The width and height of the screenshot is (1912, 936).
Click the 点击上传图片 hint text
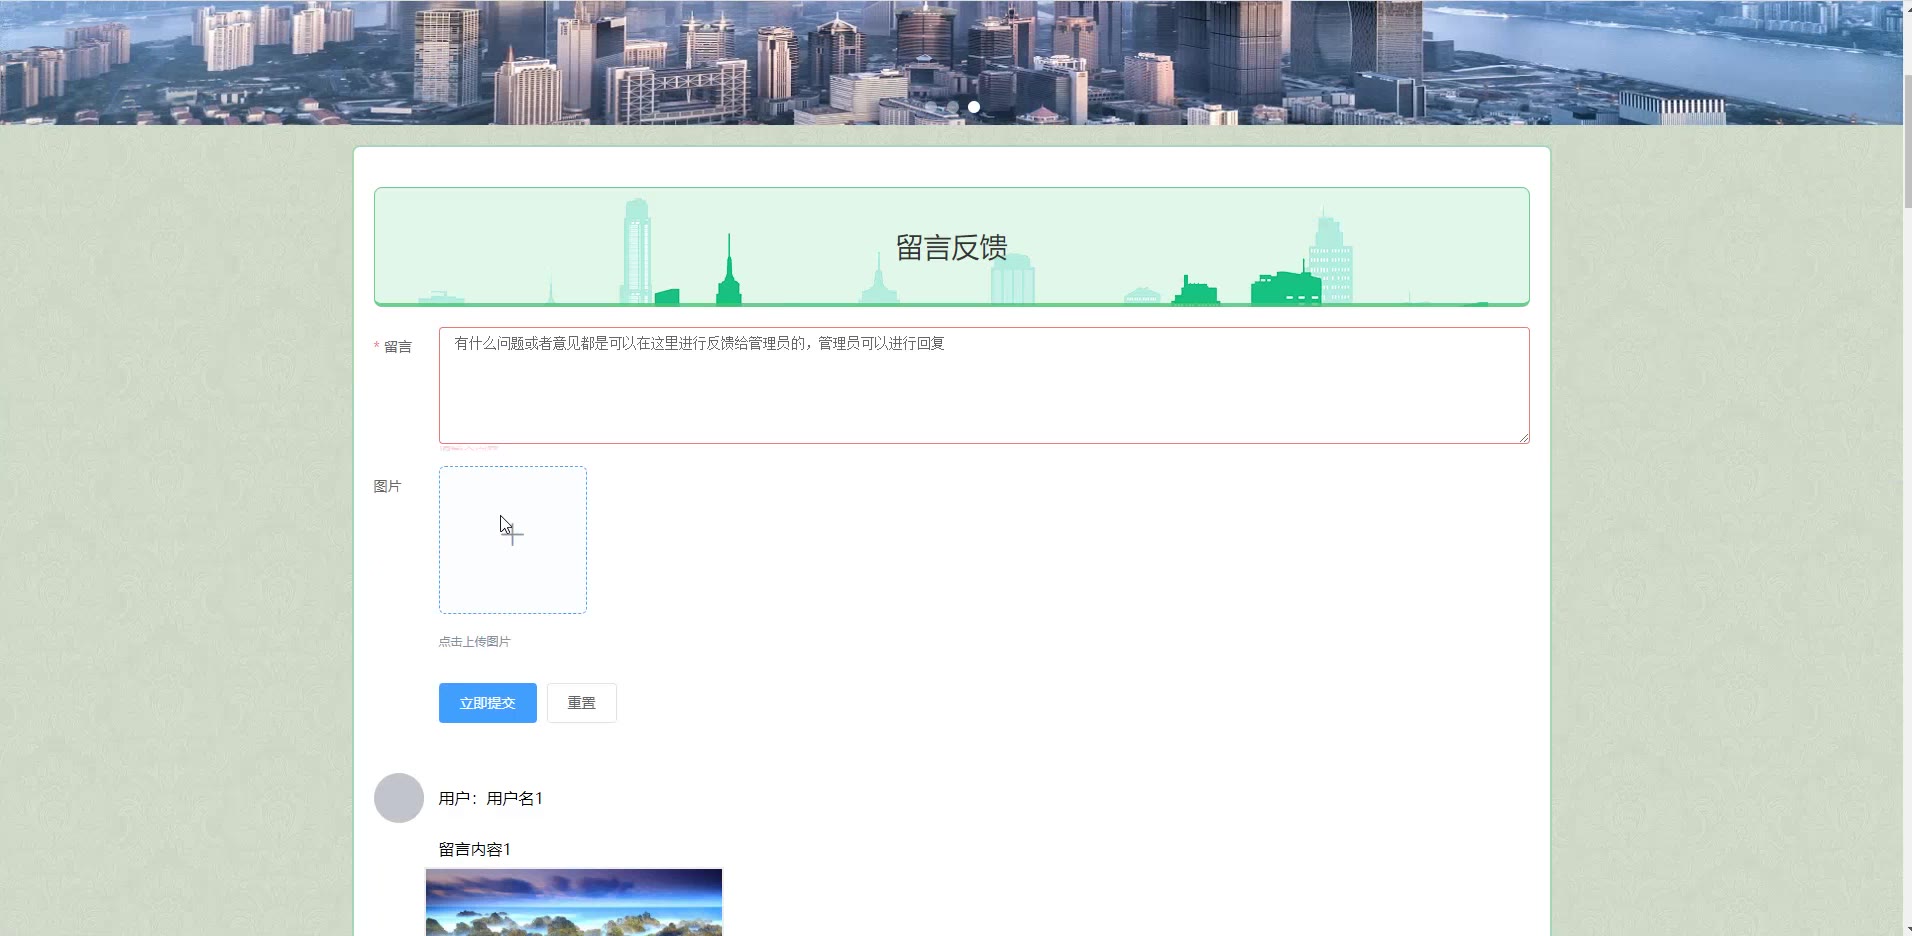point(474,642)
